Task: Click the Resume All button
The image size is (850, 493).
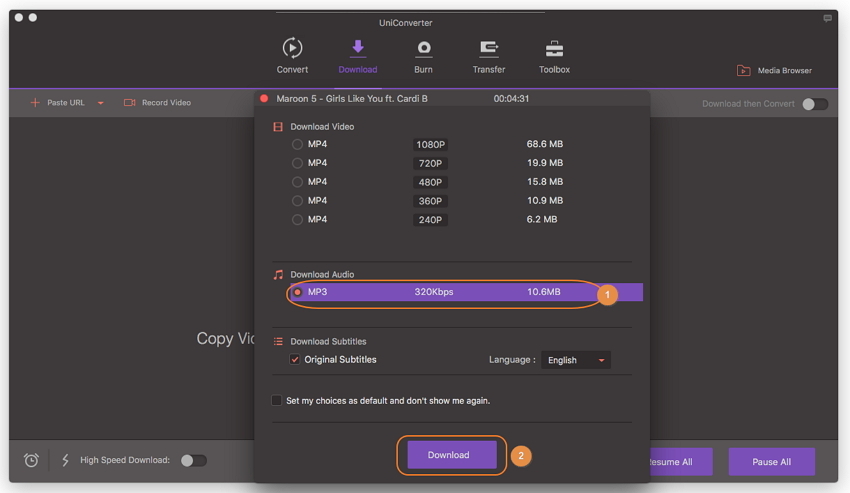Action: (681, 462)
